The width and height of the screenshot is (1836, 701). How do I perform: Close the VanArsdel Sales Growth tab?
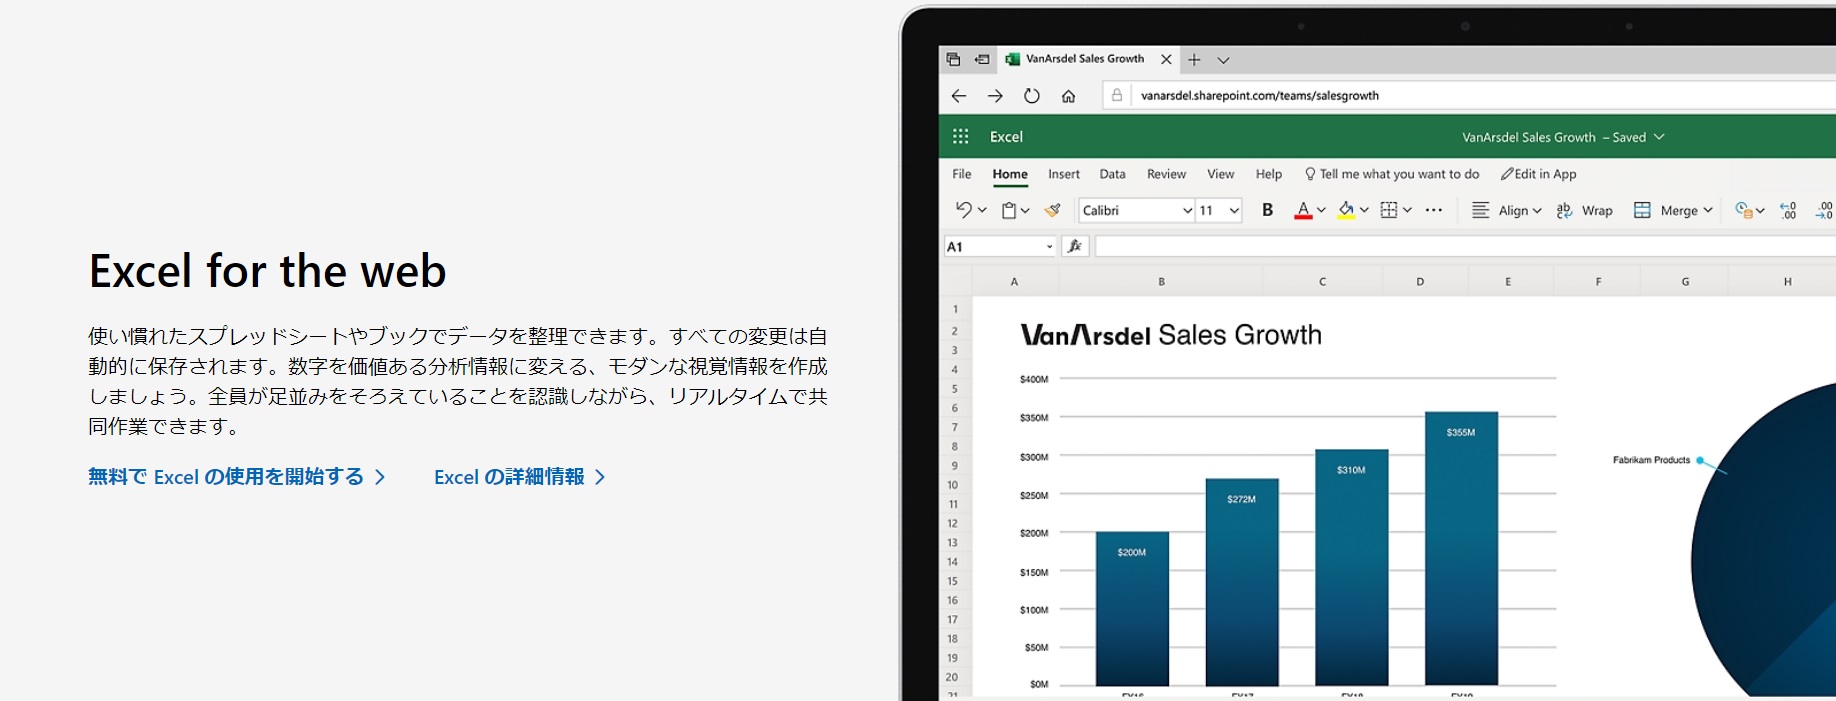click(x=1166, y=60)
